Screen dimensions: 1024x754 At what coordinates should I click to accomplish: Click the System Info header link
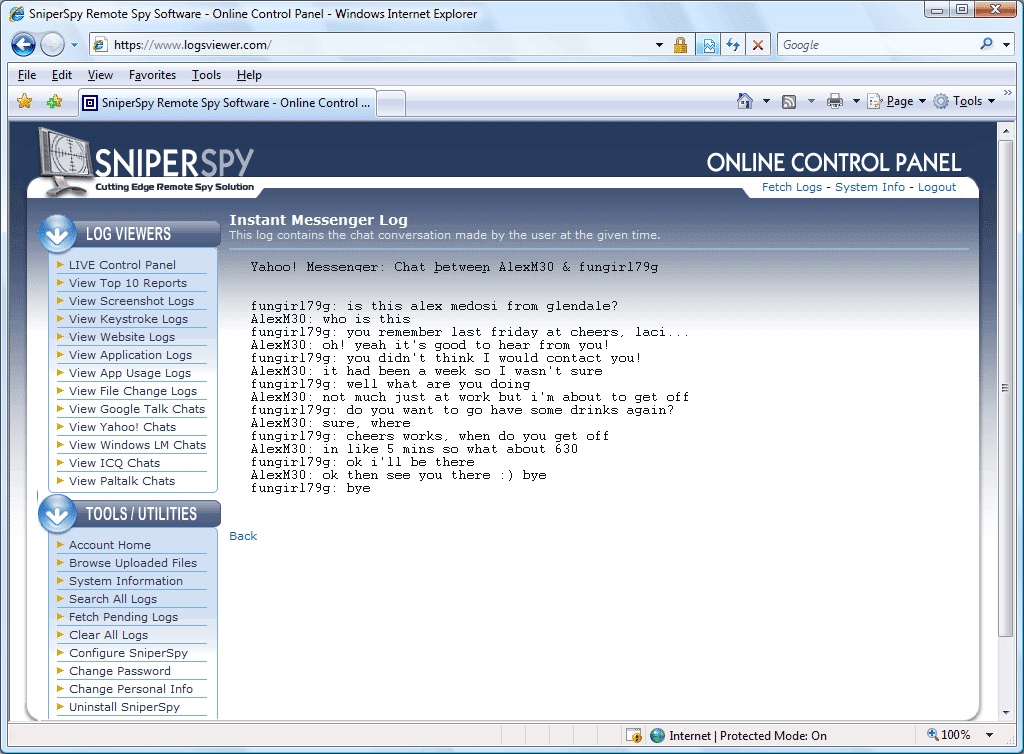click(x=870, y=187)
